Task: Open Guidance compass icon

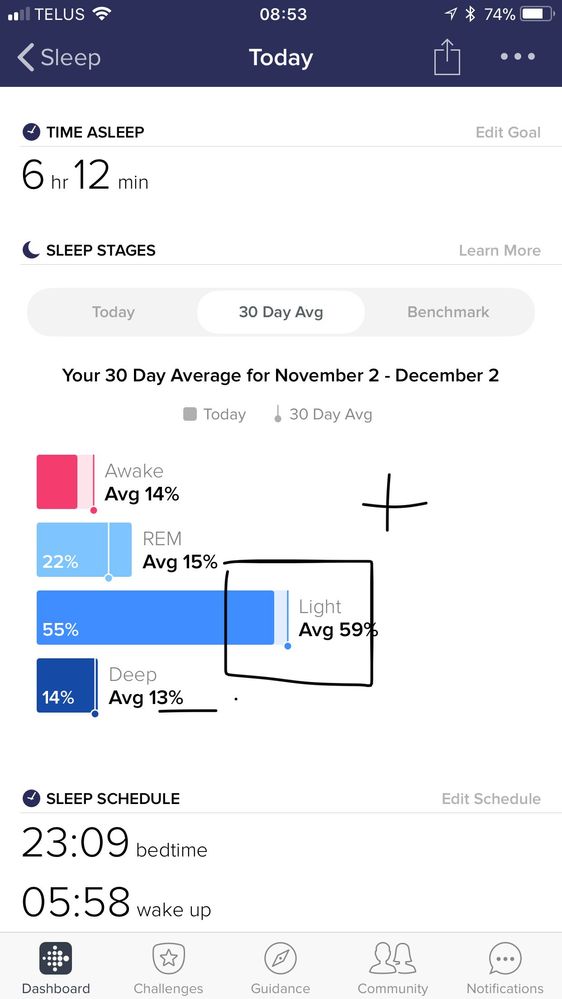Action: click(280, 958)
